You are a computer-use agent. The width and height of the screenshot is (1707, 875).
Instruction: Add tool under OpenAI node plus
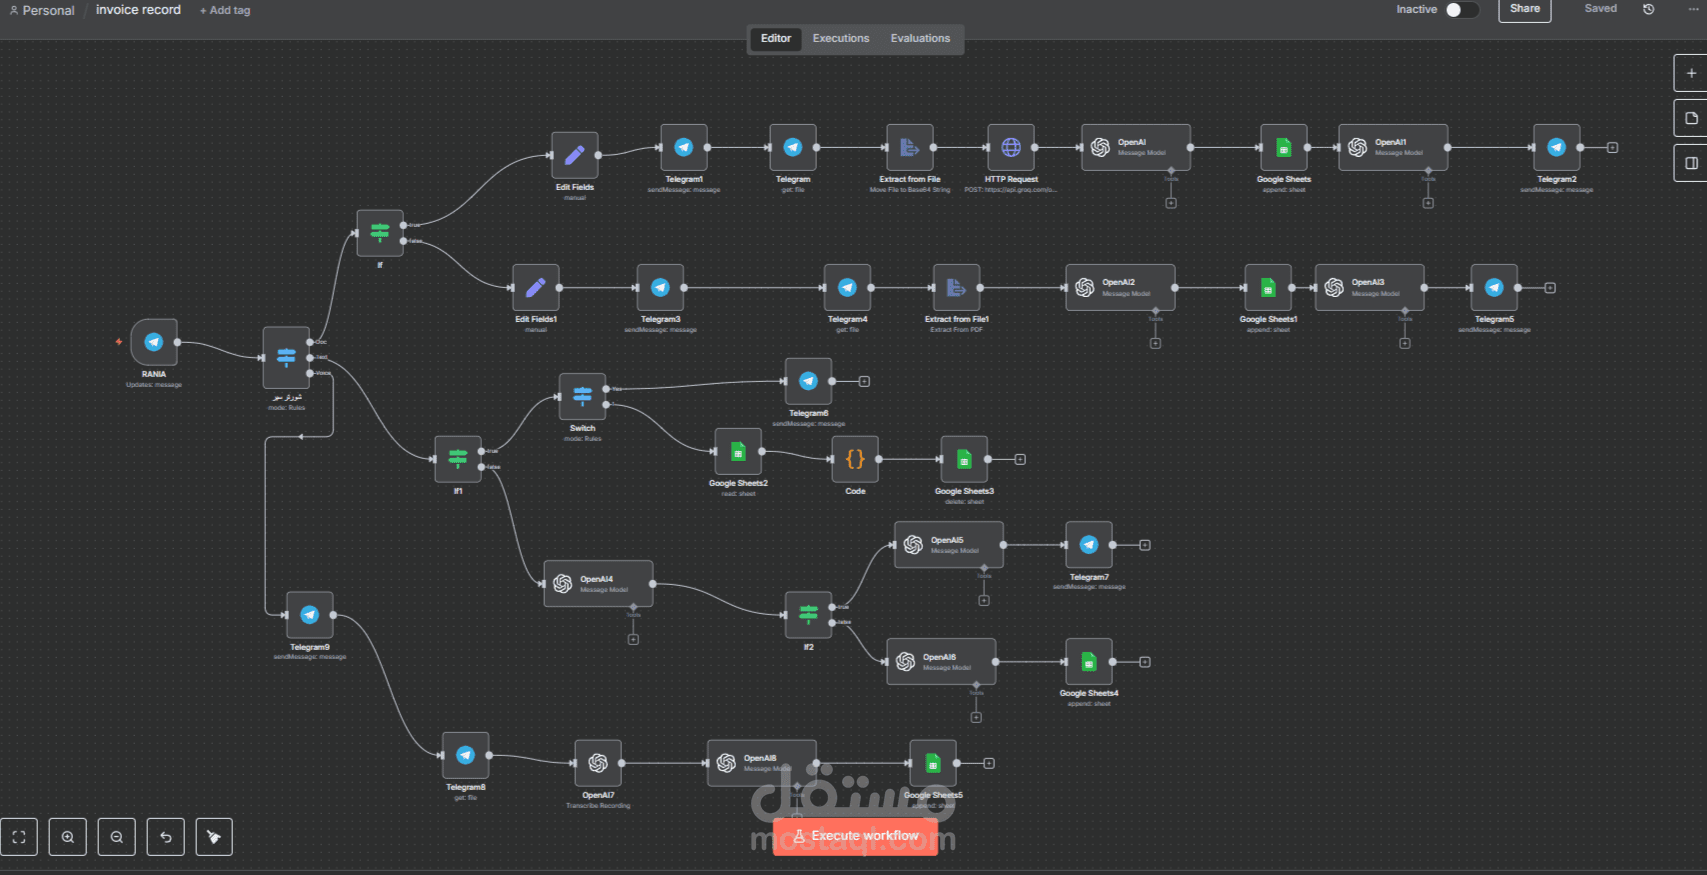coord(1171,203)
